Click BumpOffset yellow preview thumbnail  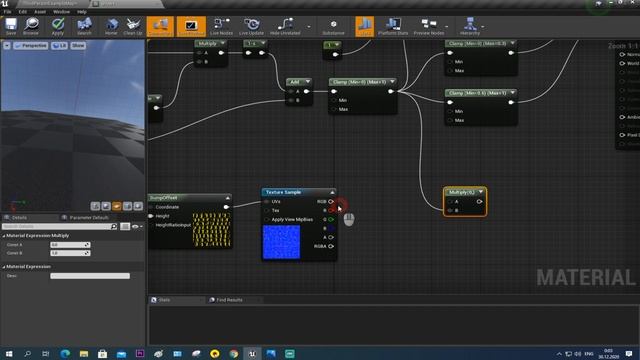click(211, 229)
